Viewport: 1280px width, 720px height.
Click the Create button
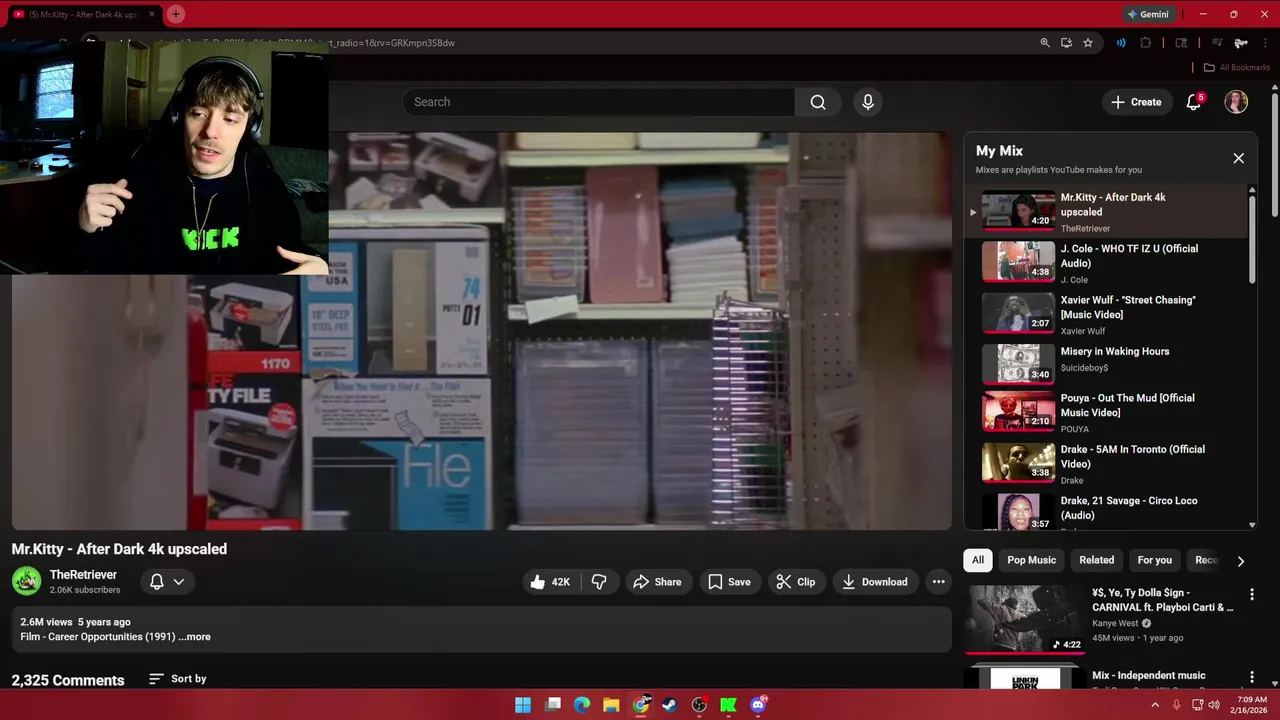[1136, 102]
